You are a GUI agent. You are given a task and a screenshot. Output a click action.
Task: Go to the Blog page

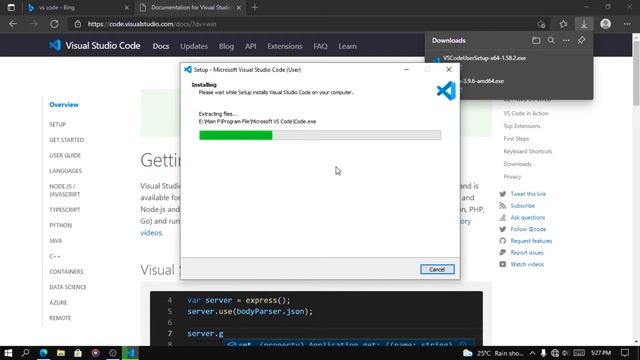pyautogui.click(x=226, y=46)
